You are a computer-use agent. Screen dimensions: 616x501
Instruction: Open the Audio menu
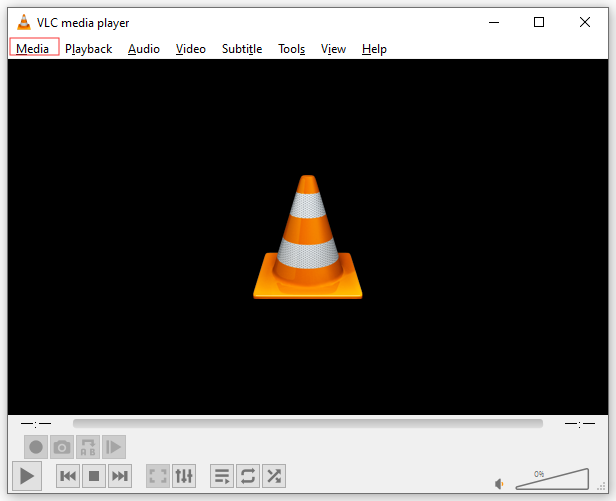point(144,49)
